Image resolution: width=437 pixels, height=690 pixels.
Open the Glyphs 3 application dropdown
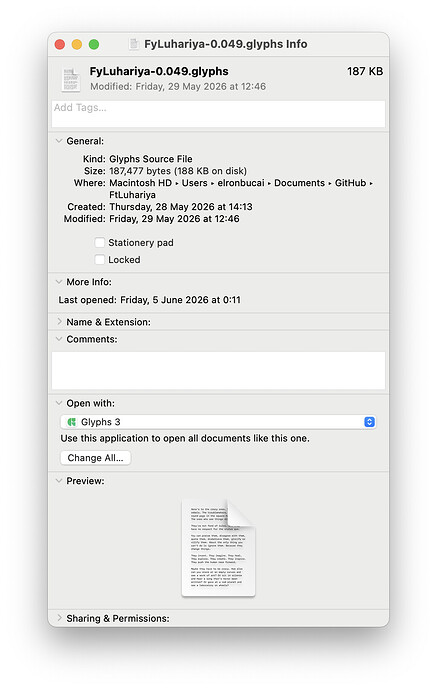[218, 422]
